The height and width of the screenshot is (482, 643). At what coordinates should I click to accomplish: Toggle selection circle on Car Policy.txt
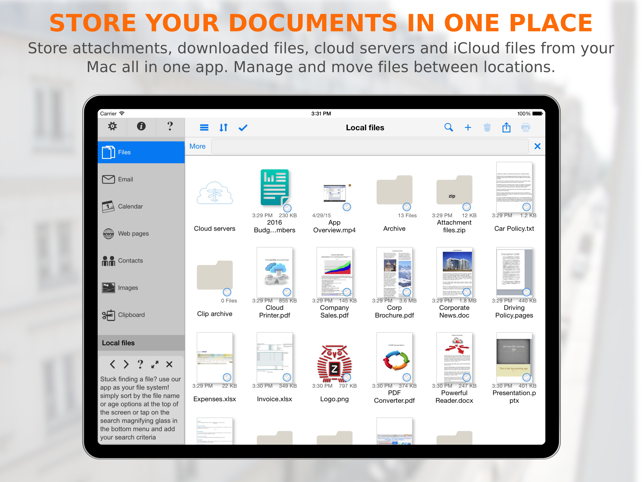(x=527, y=207)
